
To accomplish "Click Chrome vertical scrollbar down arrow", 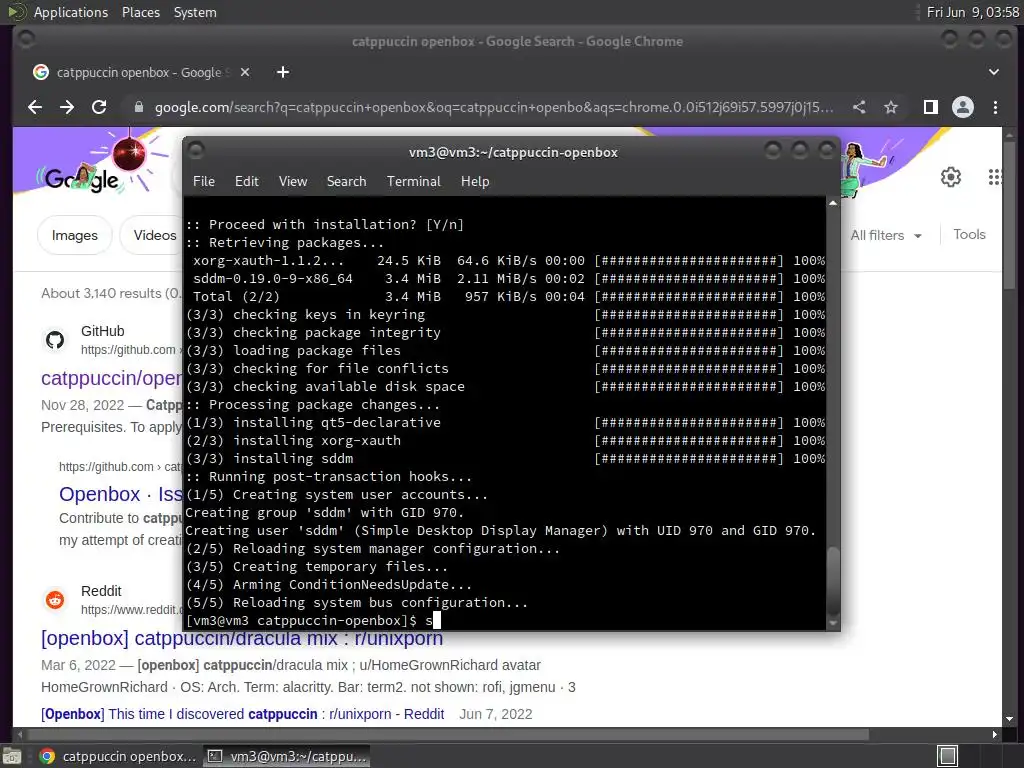I will tap(1010, 719).
